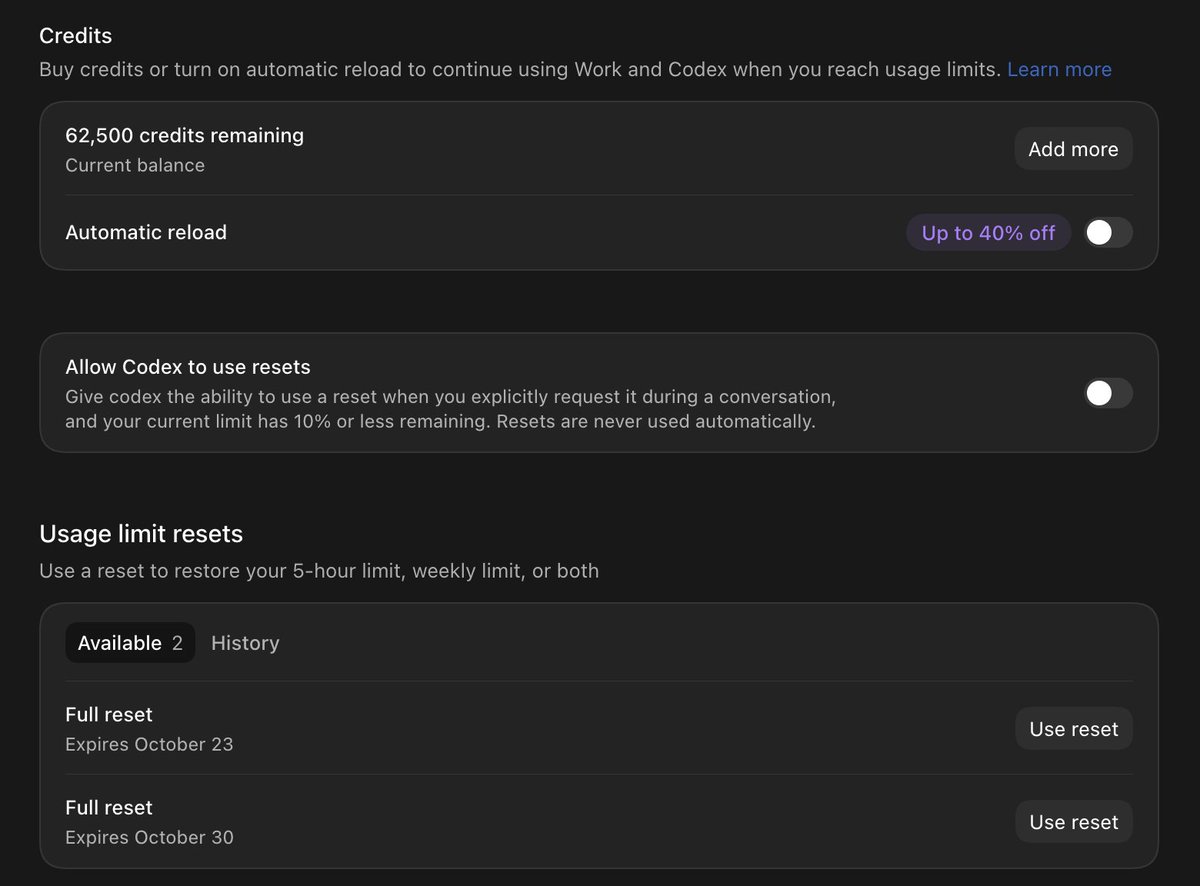Click the 'Buy credits or turn on' description

[520, 70]
